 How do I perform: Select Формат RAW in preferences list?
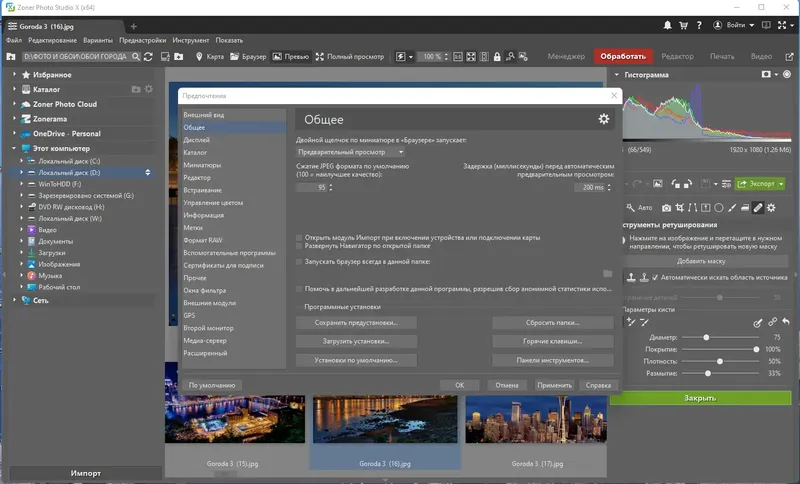pos(203,241)
